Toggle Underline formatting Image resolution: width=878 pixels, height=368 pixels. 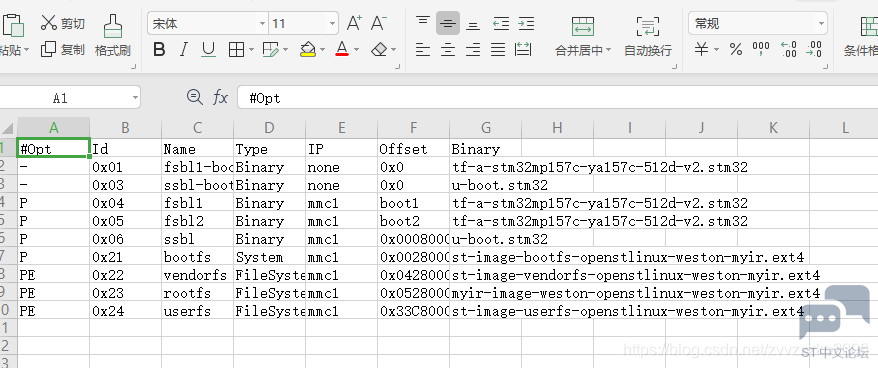coord(208,50)
